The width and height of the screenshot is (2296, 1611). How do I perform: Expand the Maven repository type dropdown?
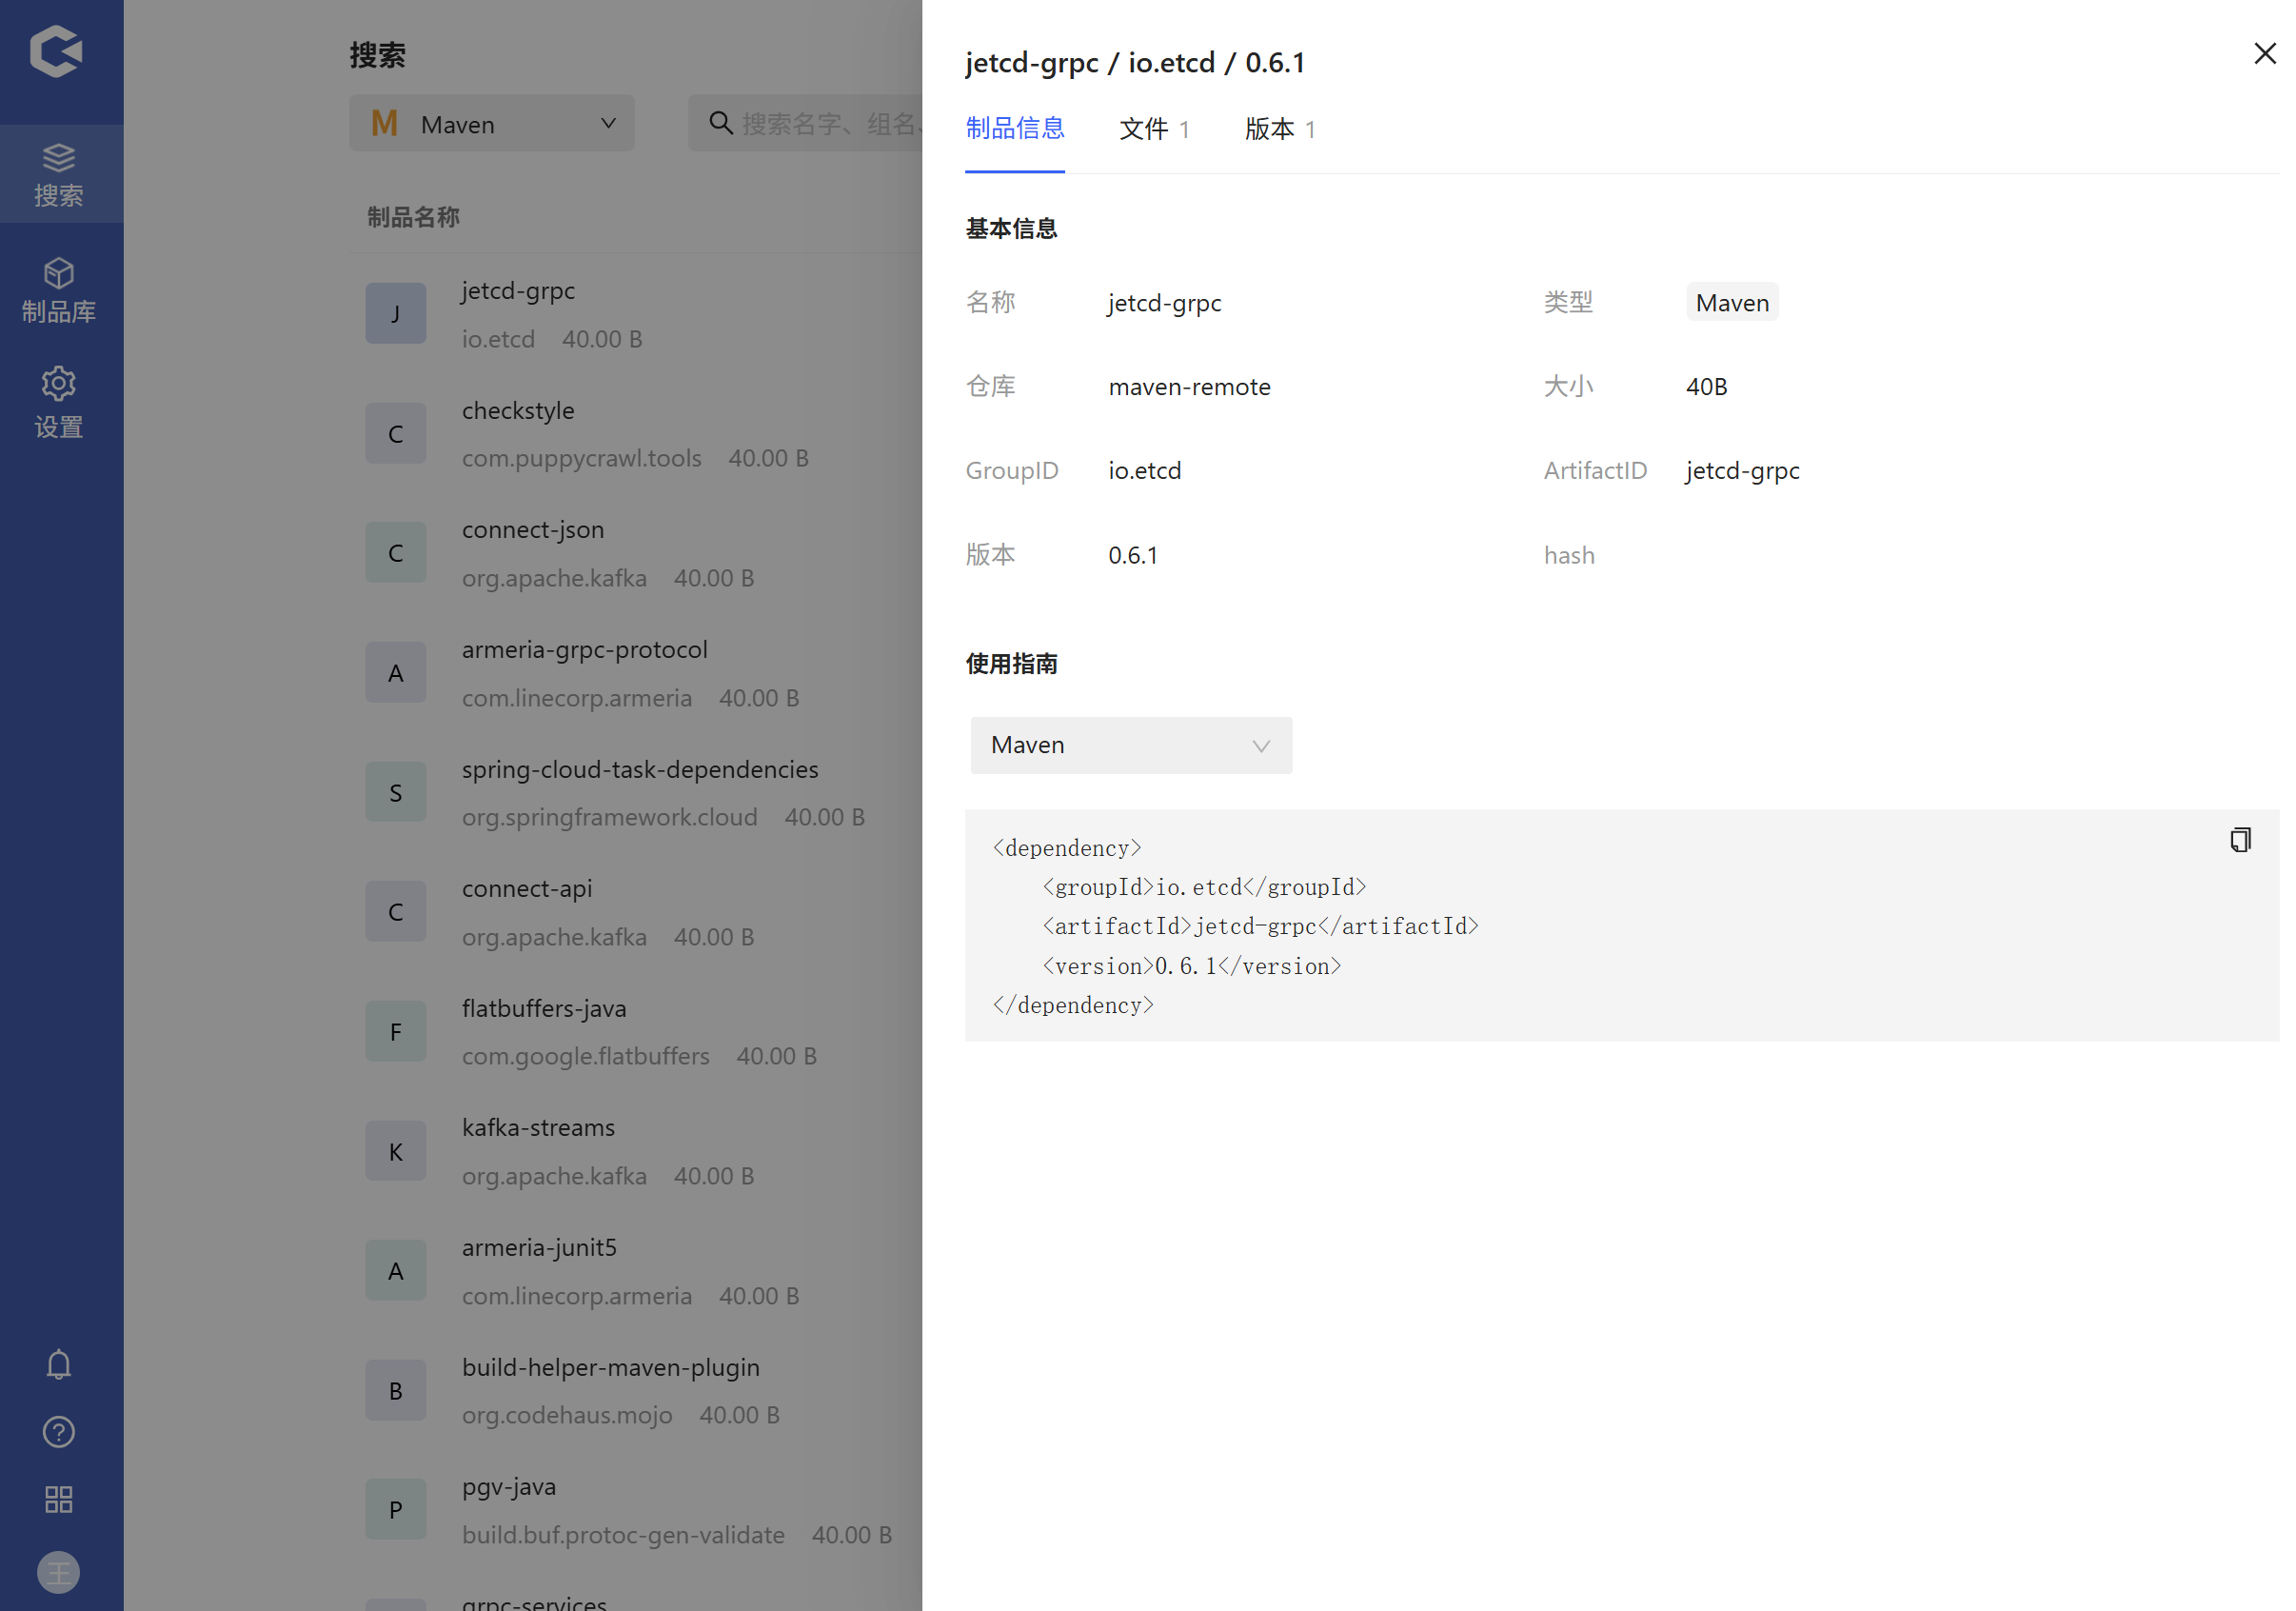[x=491, y=124]
